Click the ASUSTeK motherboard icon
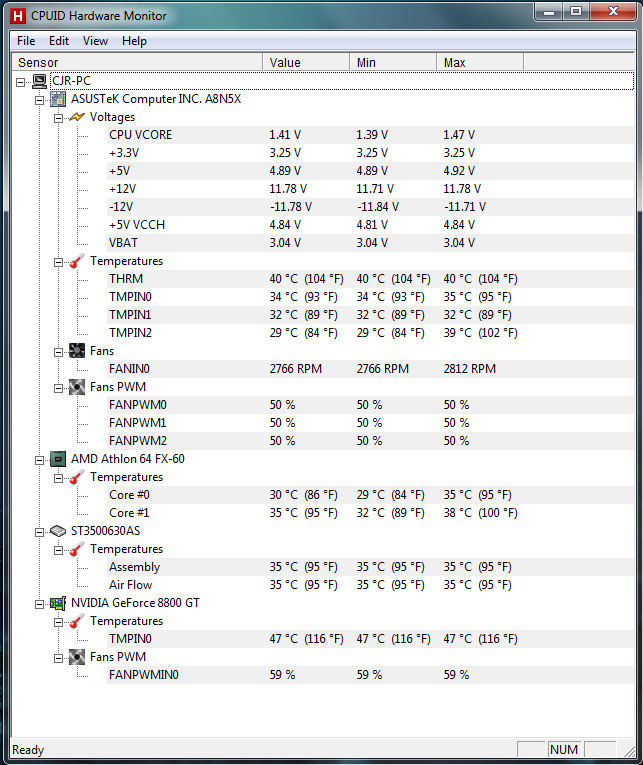Screen dimensions: 643x765 (58, 99)
